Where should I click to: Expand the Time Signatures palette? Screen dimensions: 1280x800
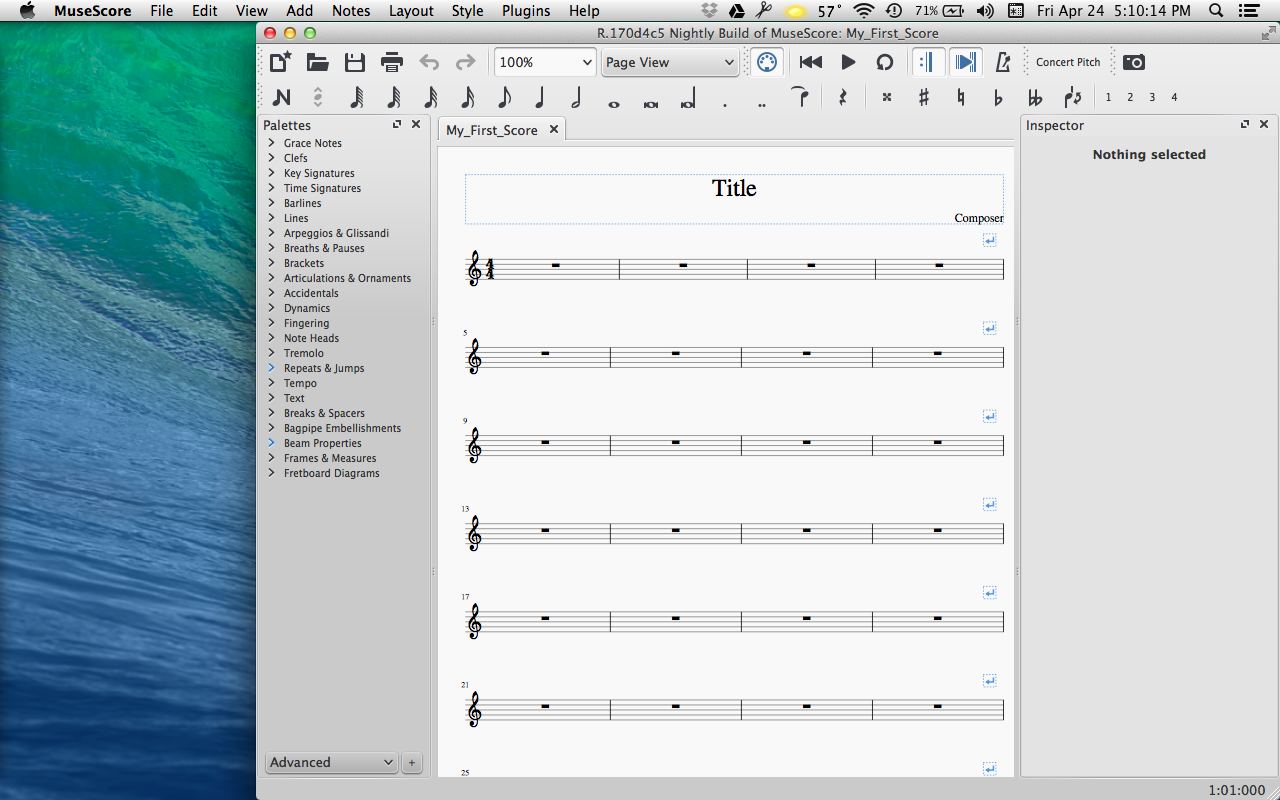pyautogui.click(x=271, y=188)
